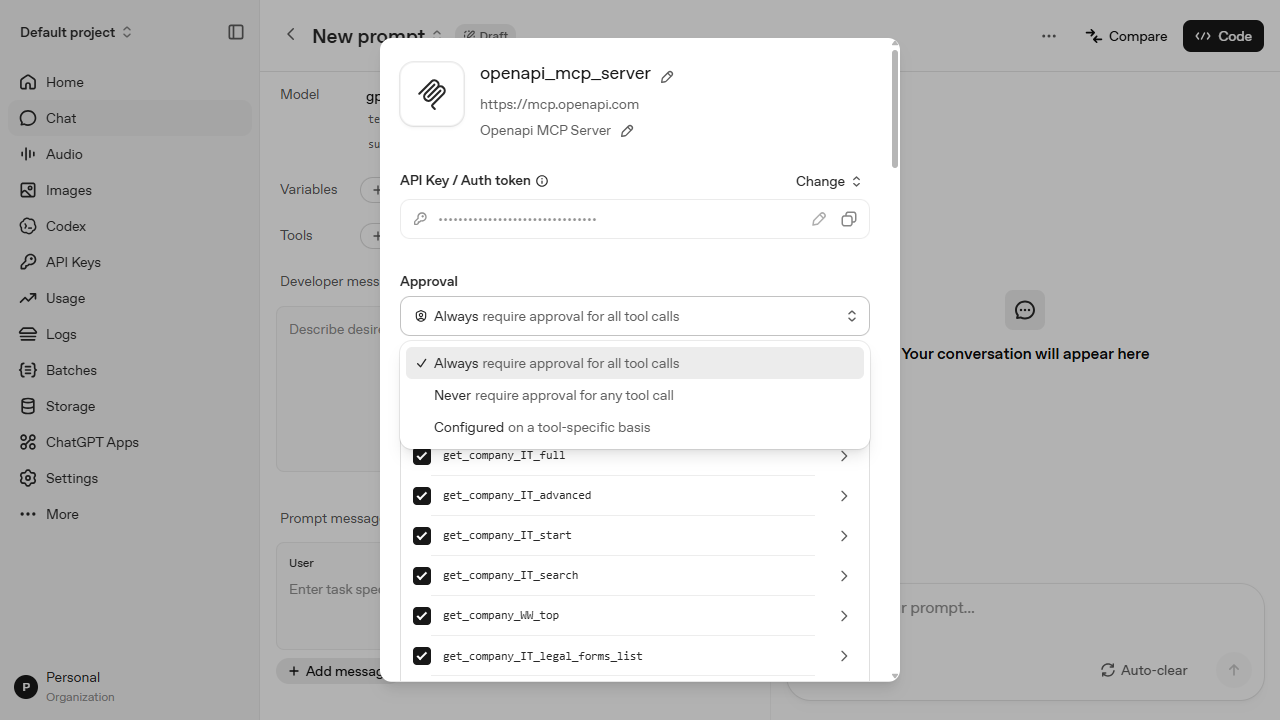This screenshot has width=1280, height=720.
Task: Click the get_company_IT_search tool name
Action: [510, 576]
